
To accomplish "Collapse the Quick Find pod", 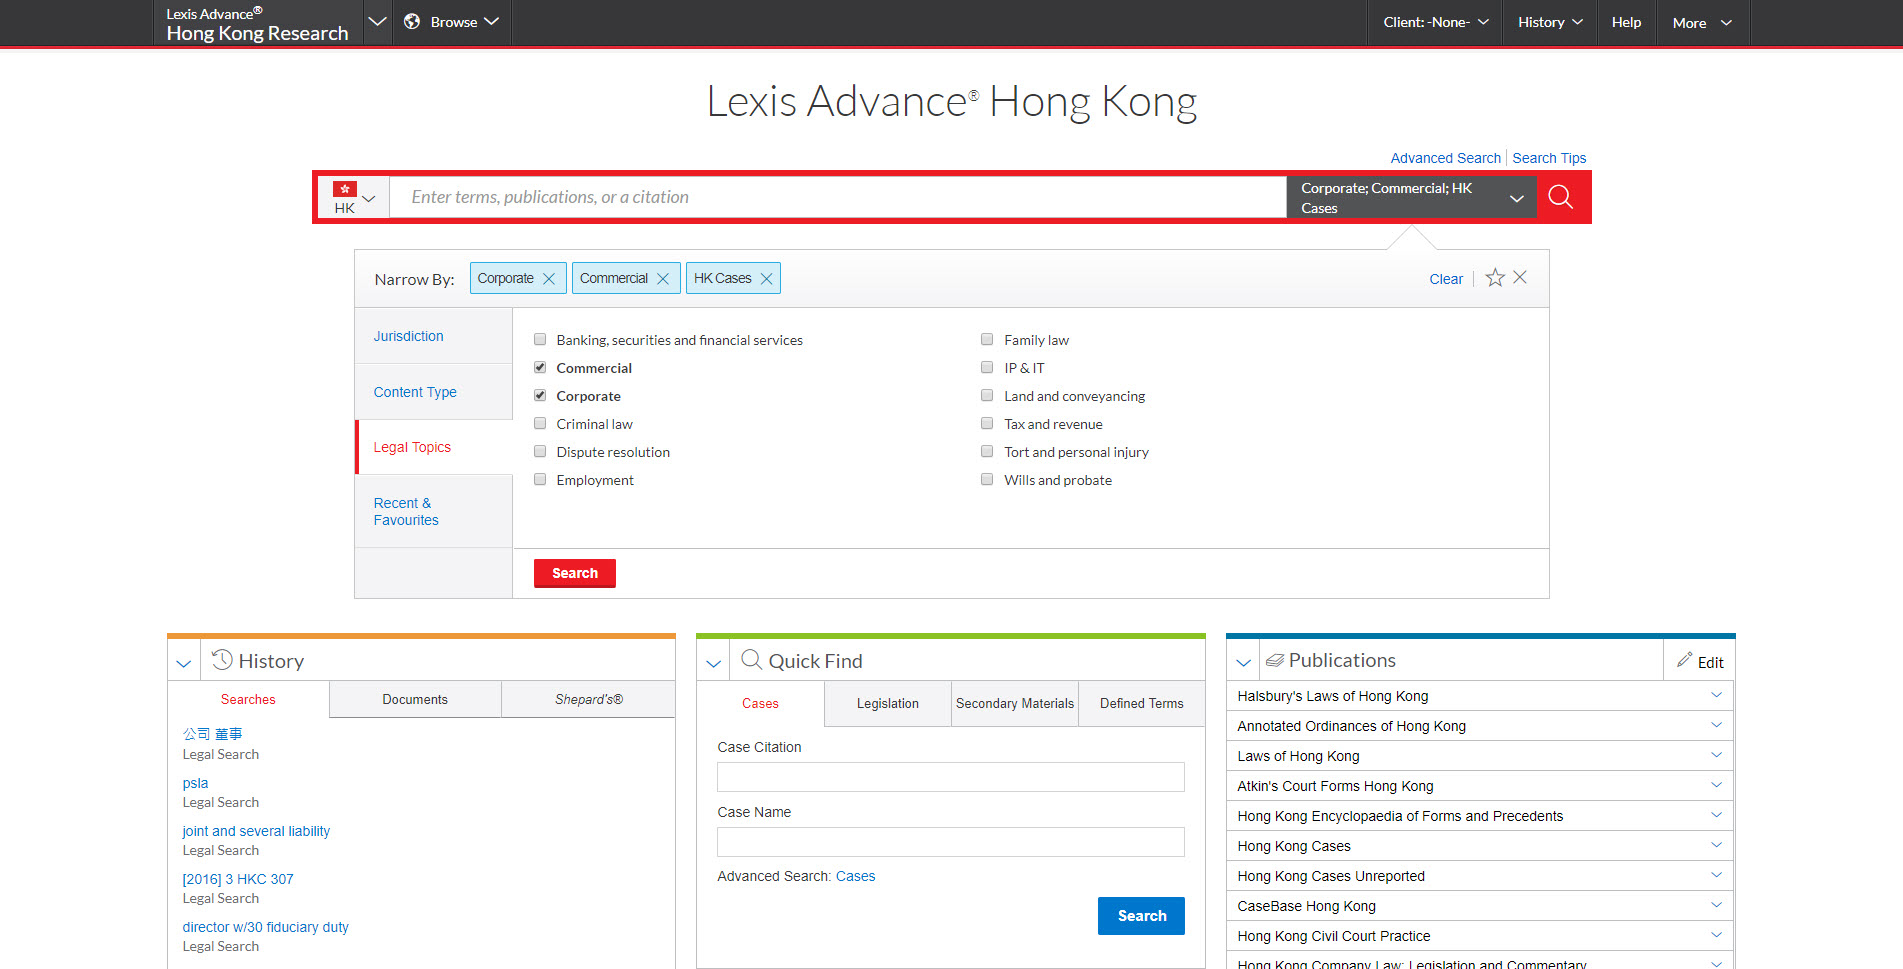I will point(714,663).
